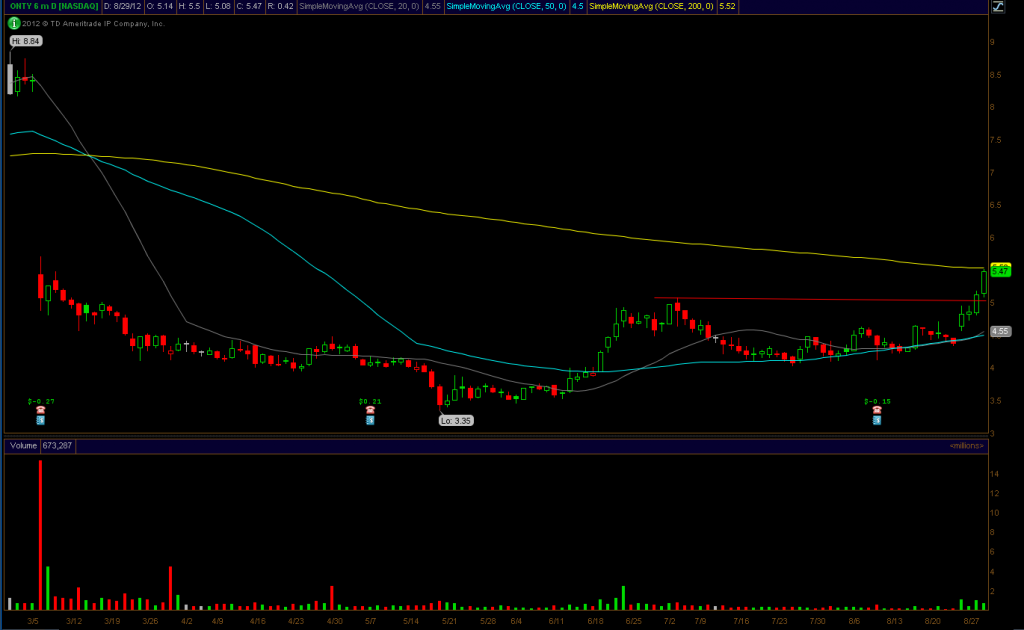Click the conference call phone icon under $0.21
The image size is (1024, 630).
370,410
